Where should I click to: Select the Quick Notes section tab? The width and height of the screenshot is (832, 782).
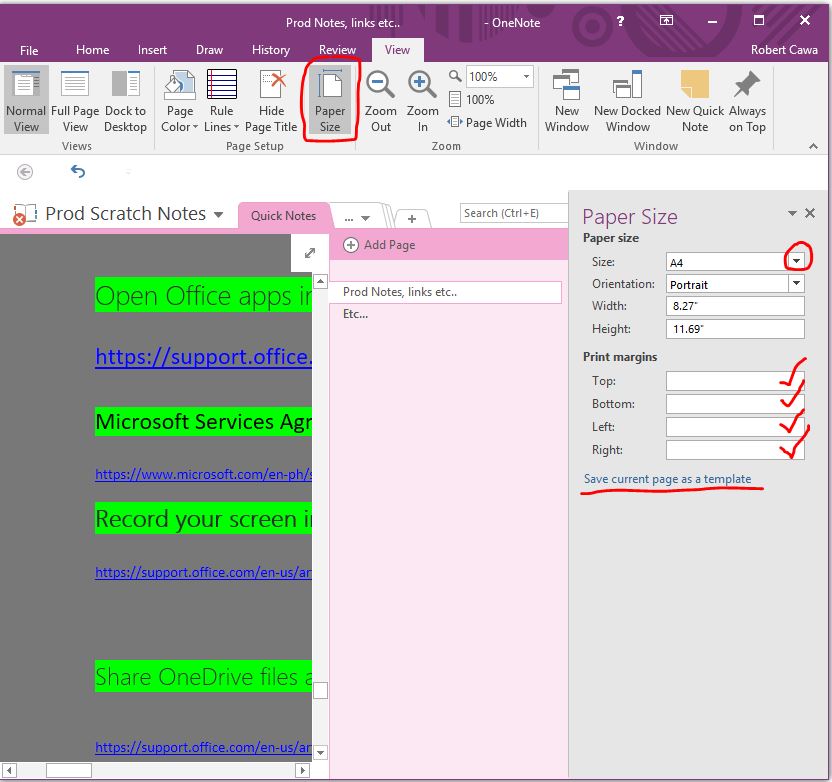pyautogui.click(x=283, y=216)
